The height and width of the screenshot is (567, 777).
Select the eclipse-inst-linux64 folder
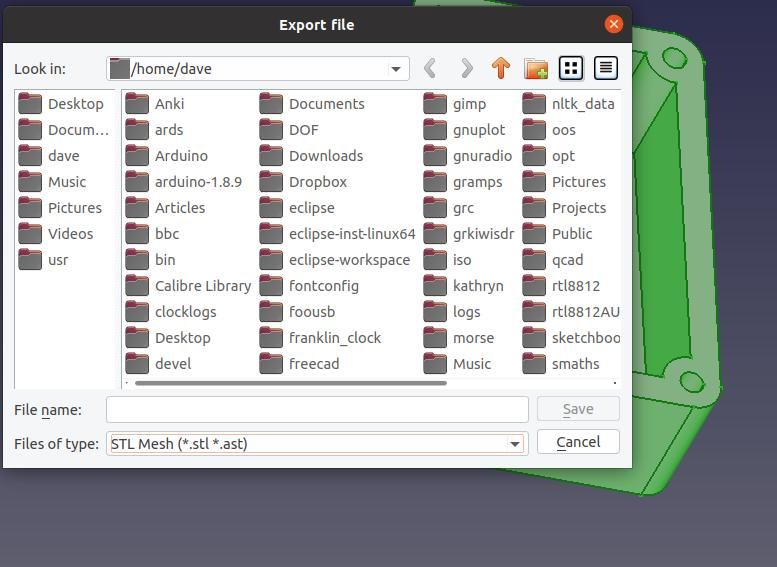pos(337,233)
